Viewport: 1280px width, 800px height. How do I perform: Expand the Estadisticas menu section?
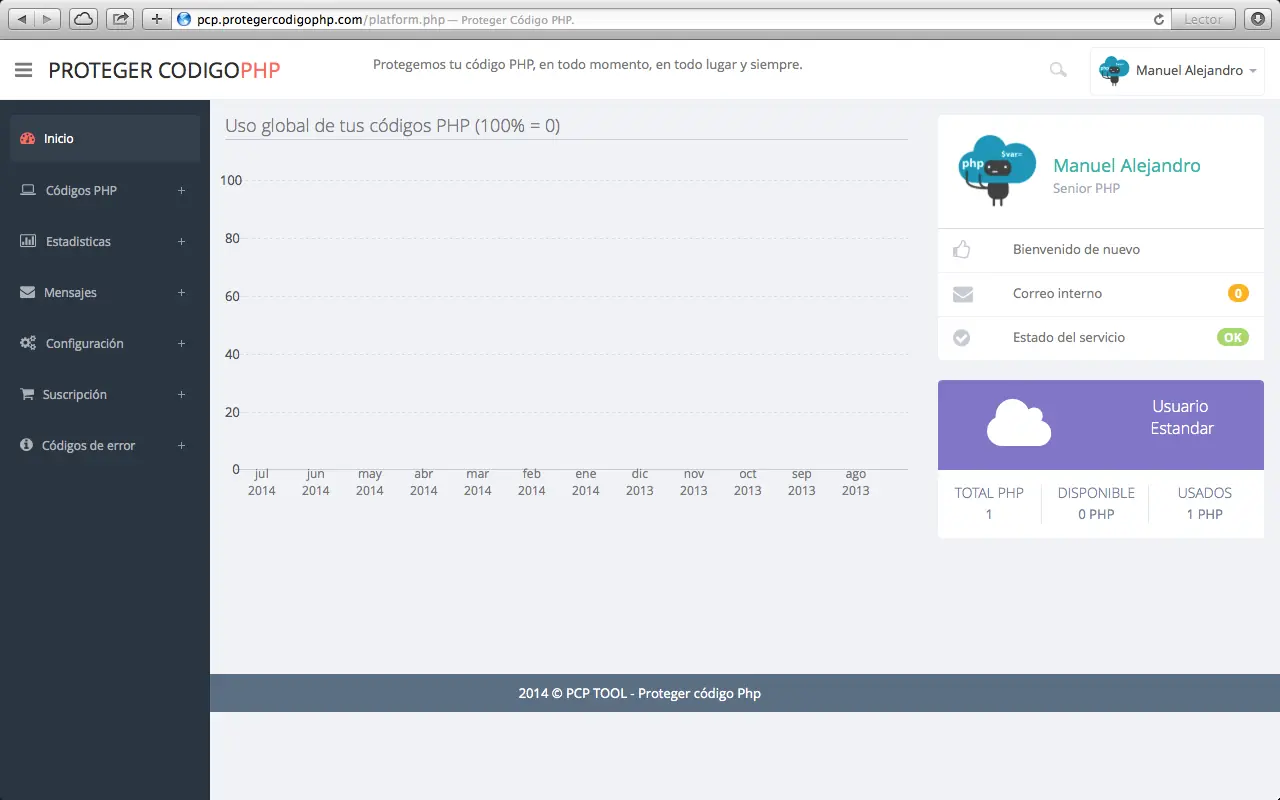(181, 241)
